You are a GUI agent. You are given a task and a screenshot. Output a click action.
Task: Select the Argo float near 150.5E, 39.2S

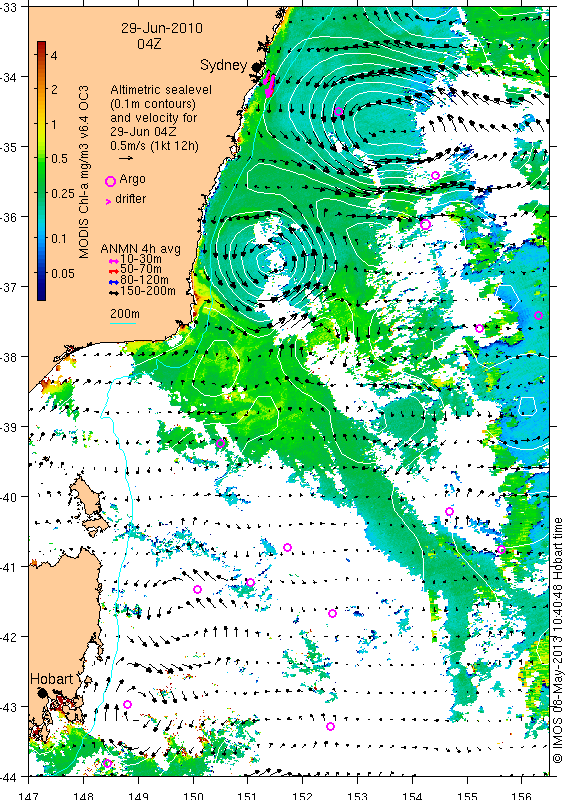coord(220,443)
